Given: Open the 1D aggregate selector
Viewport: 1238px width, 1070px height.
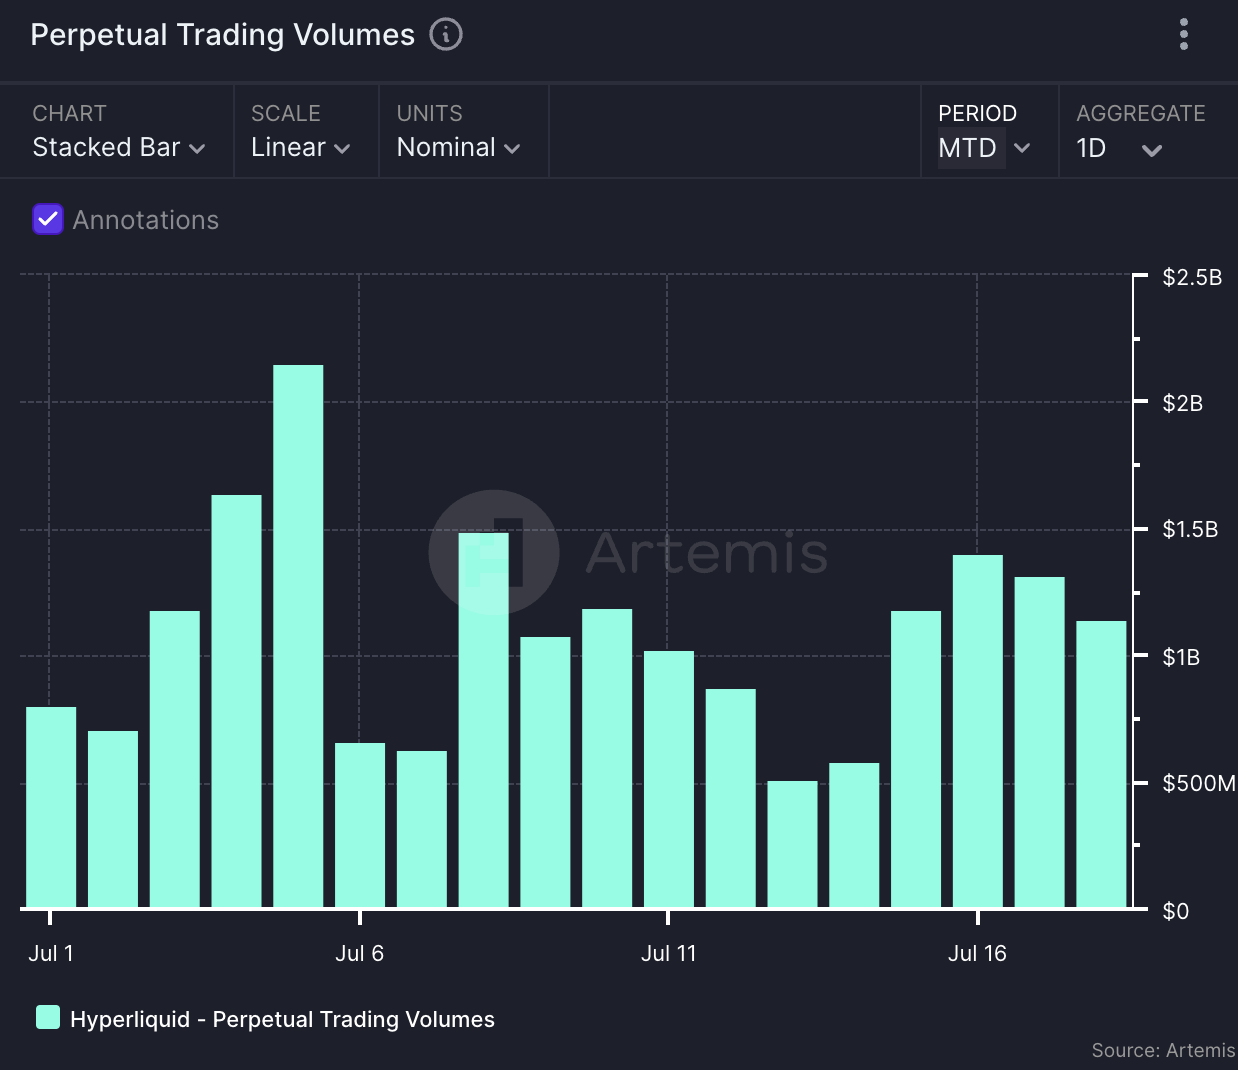Looking at the screenshot, I should (1118, 148).
